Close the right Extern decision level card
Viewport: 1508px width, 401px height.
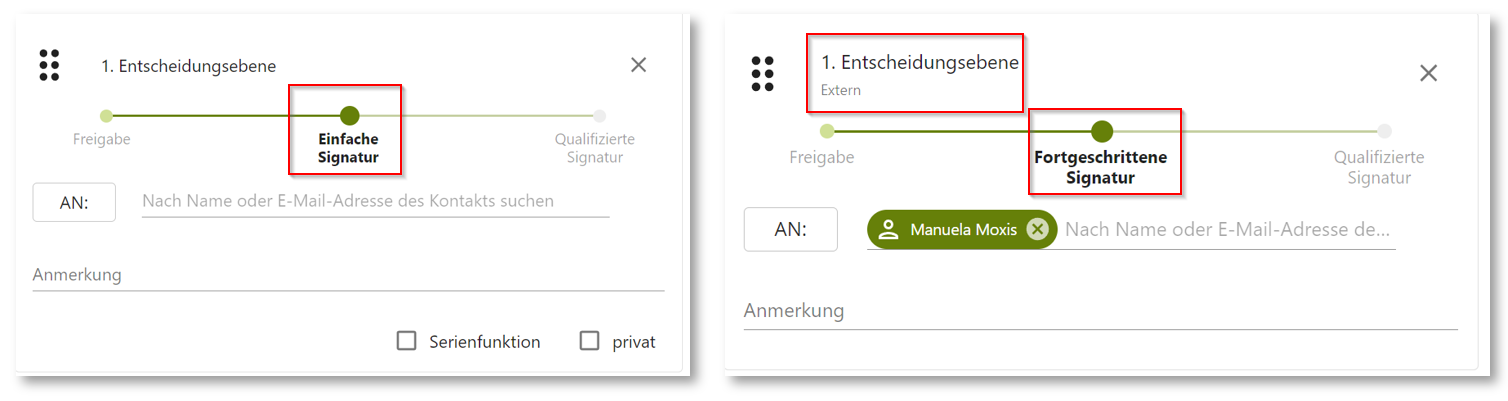1429,73
